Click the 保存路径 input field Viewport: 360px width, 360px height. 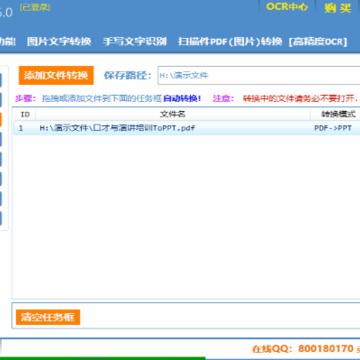point(259,75)
